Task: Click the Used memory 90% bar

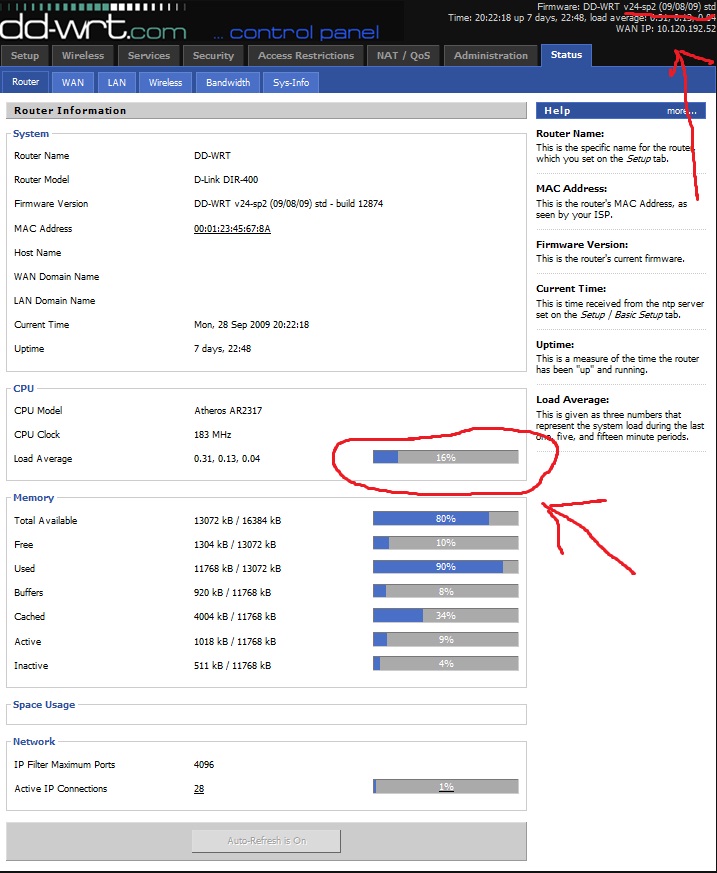Action: click(445, 566)
